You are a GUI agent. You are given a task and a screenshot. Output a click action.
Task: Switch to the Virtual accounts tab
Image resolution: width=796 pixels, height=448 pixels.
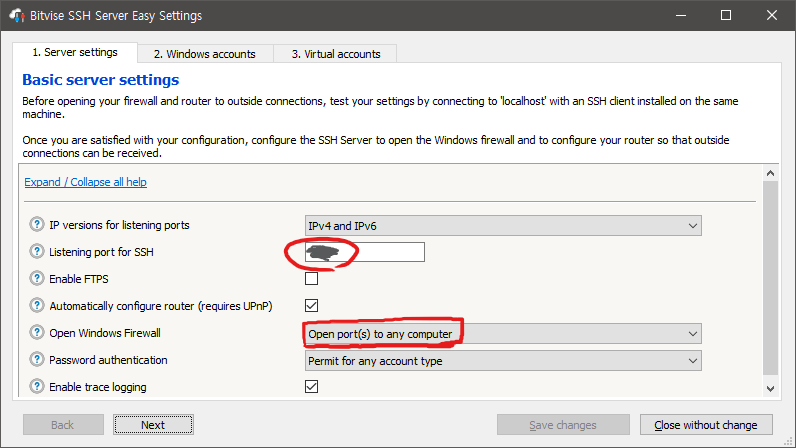click(336, 54)
